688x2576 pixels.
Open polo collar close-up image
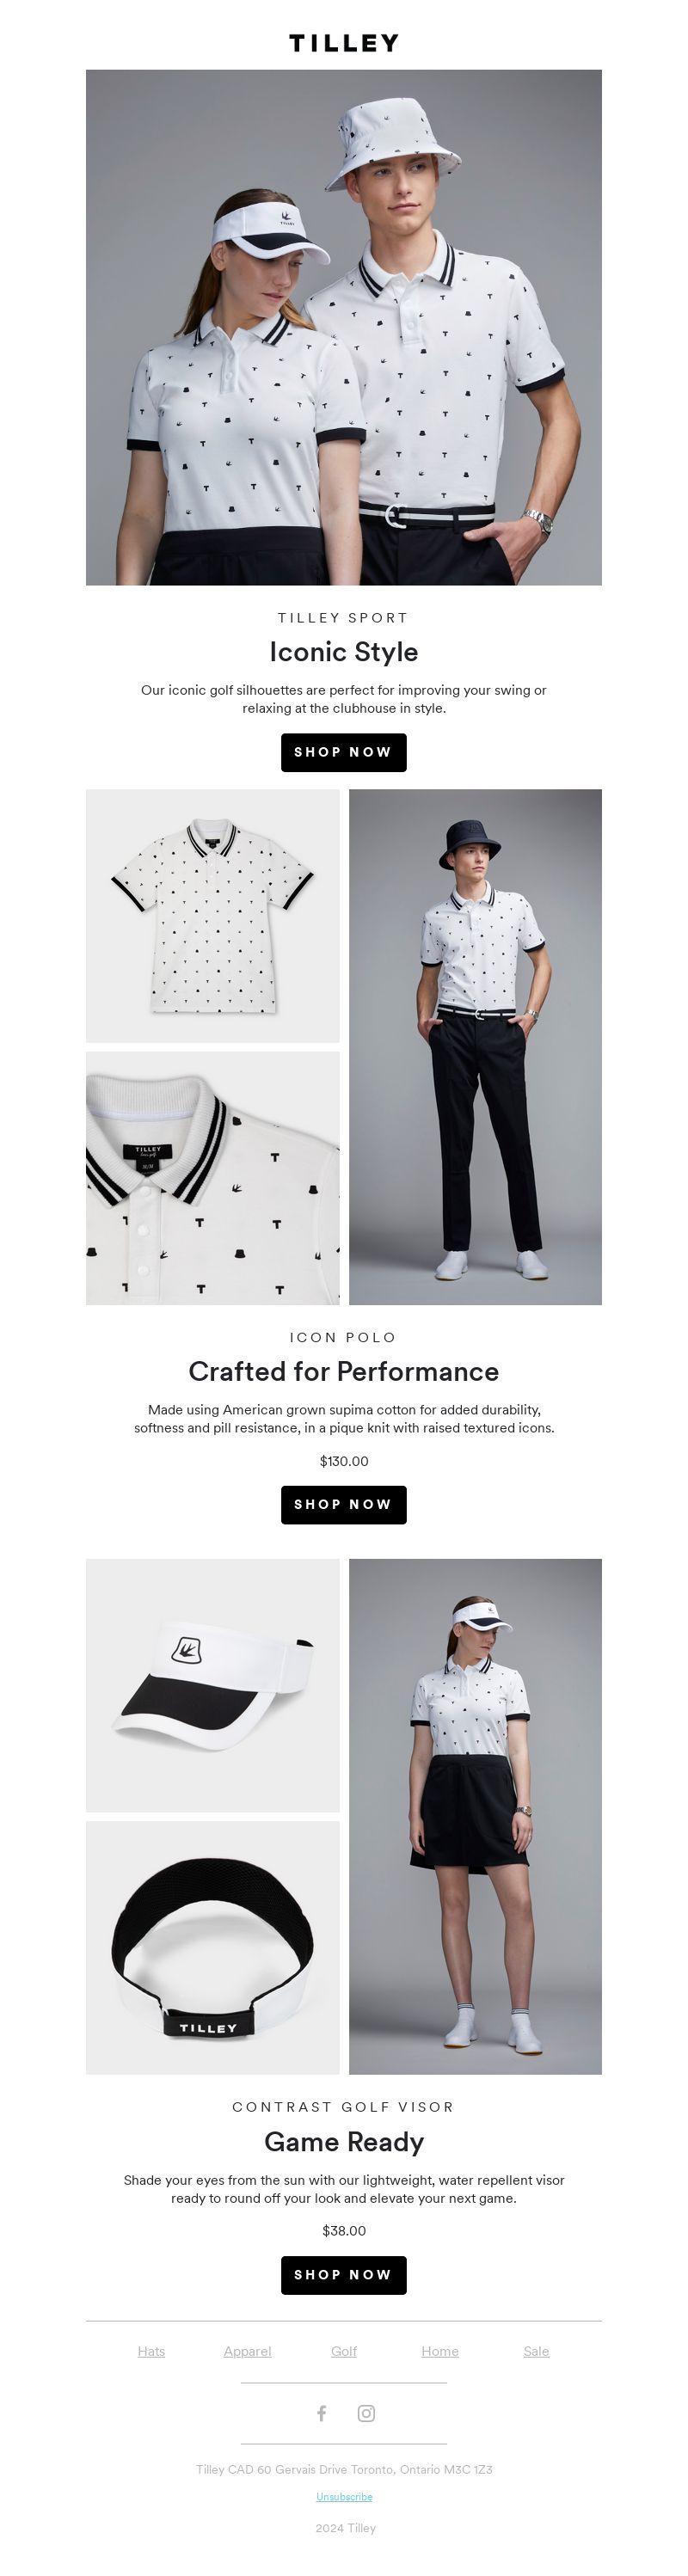click(212, 1178)
